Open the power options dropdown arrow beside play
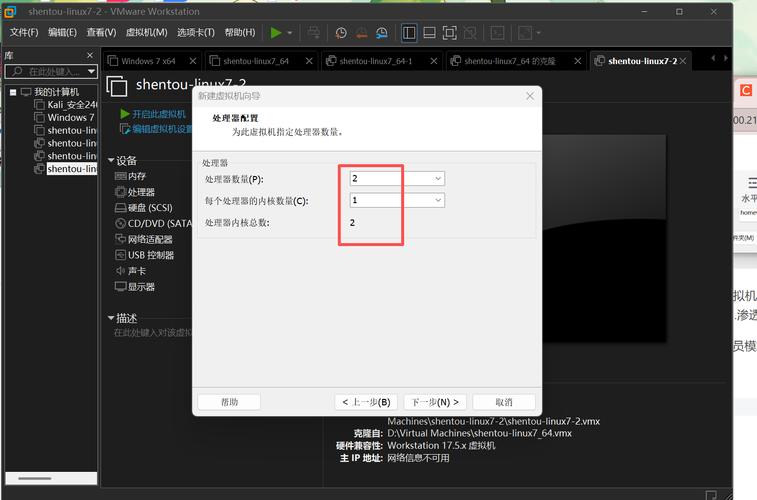Image resolution: width=757 pixels, height=500 pixels. click(x=290, y=33)
